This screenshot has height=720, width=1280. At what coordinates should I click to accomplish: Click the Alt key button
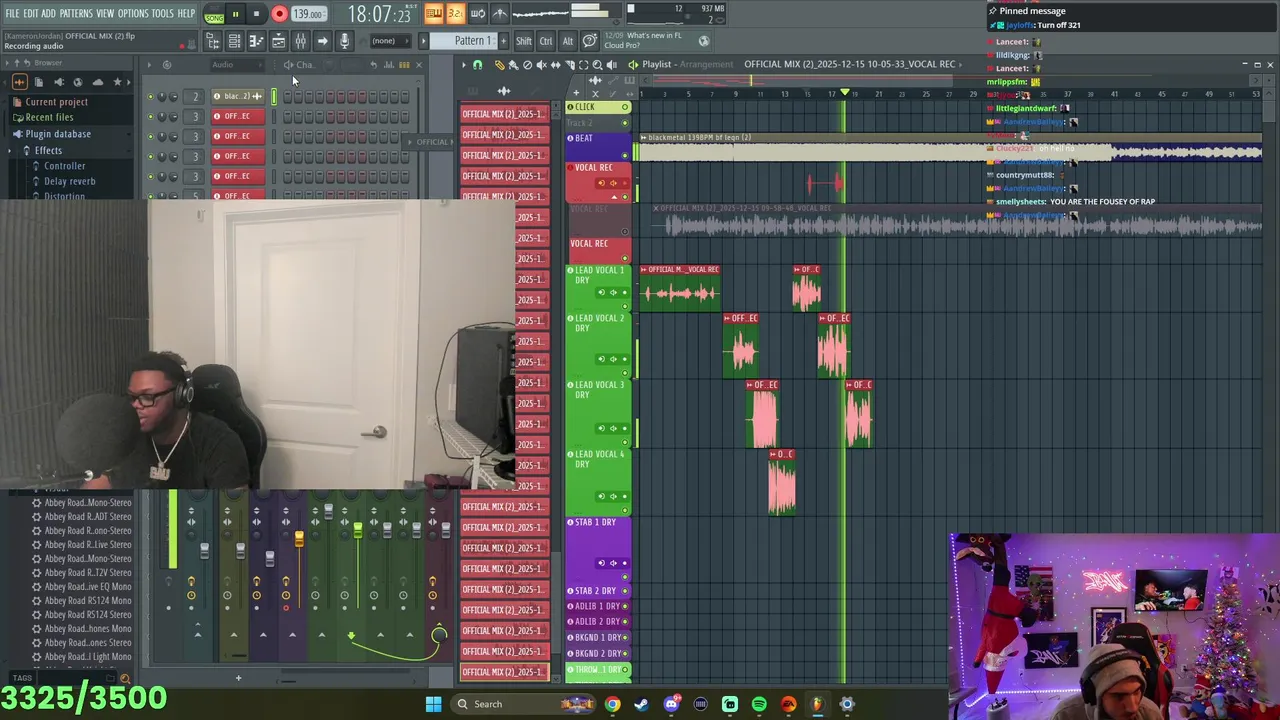567,41
